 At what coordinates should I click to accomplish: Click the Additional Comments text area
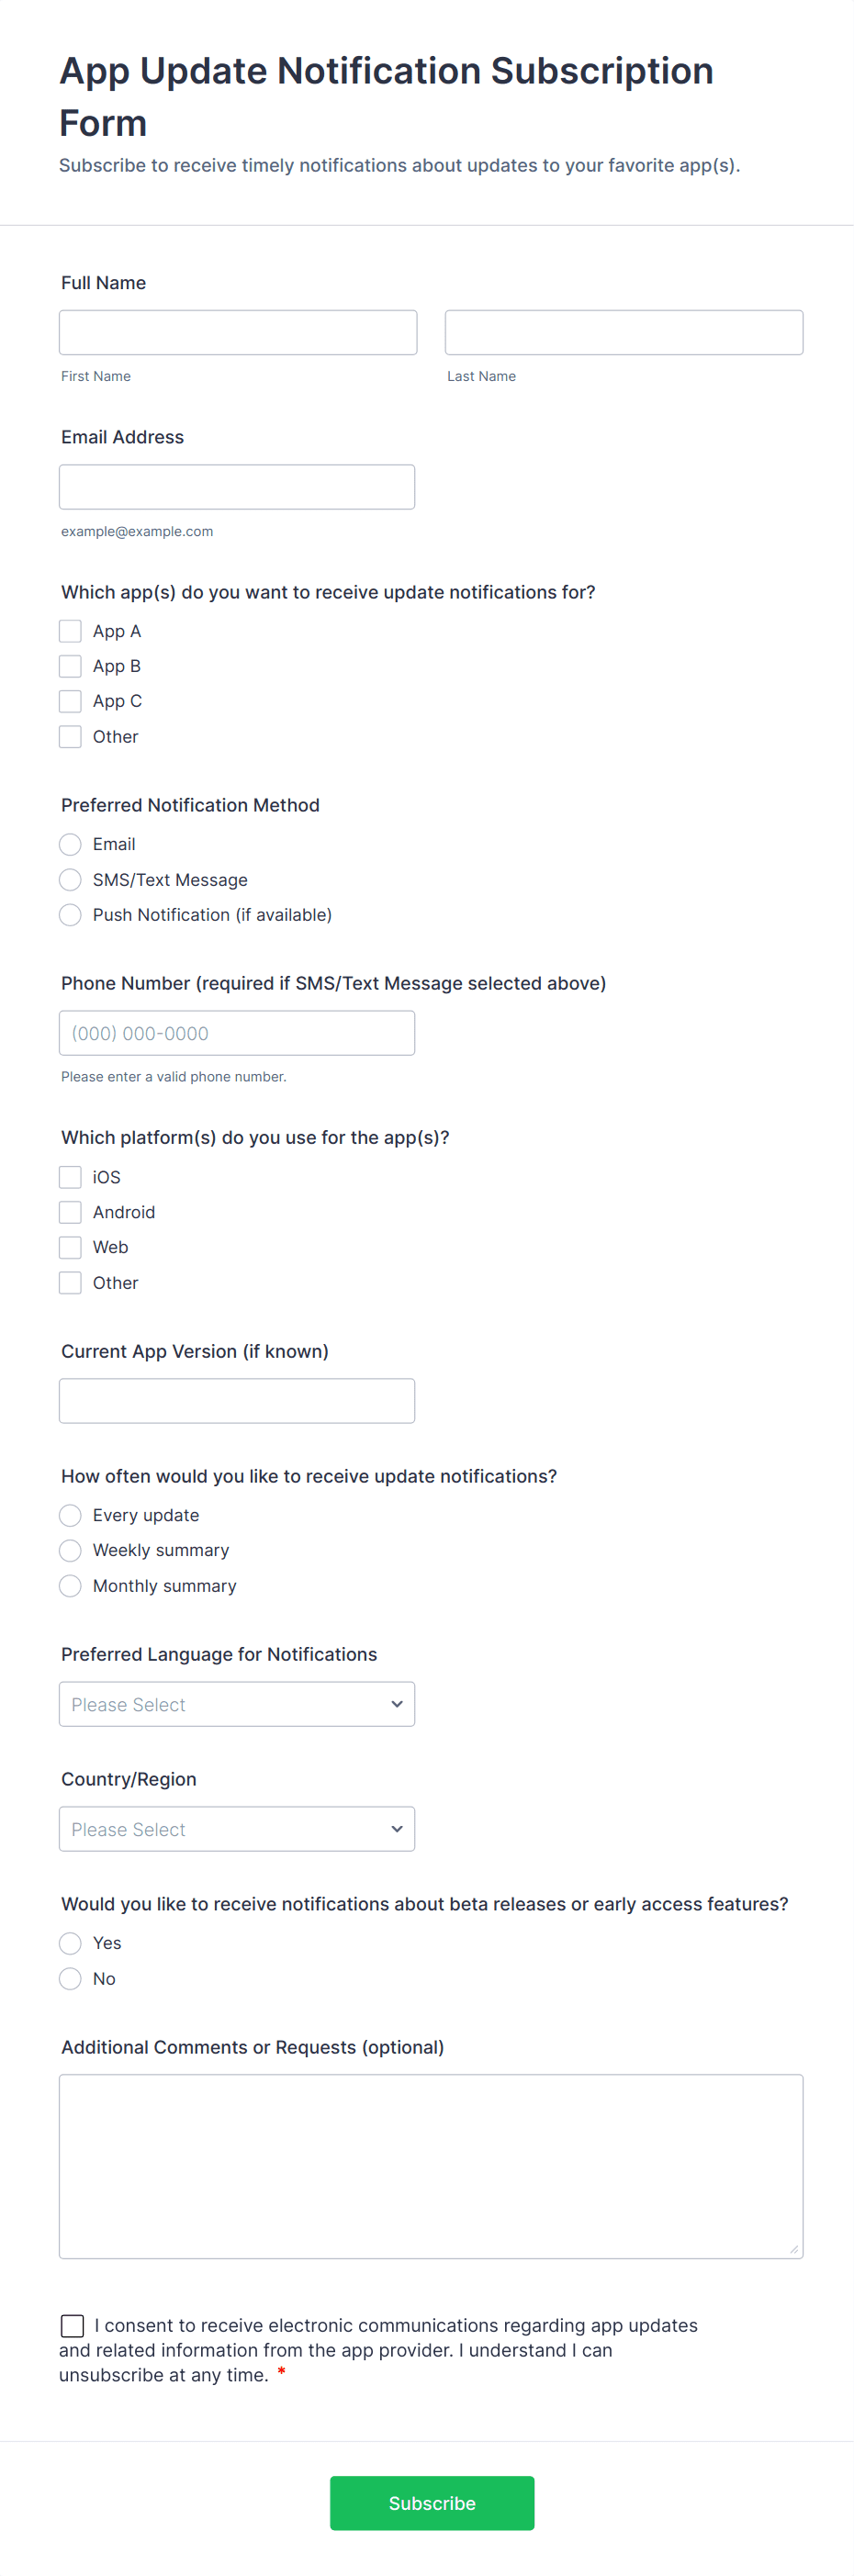431,2166
